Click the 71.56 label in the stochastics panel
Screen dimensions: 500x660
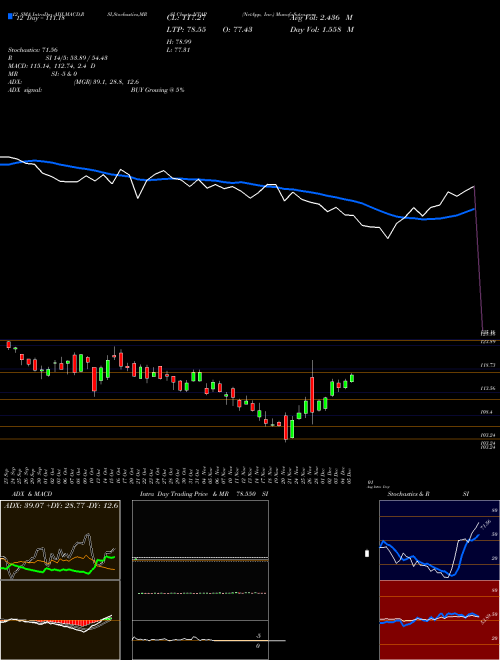(x=486, y=525)
